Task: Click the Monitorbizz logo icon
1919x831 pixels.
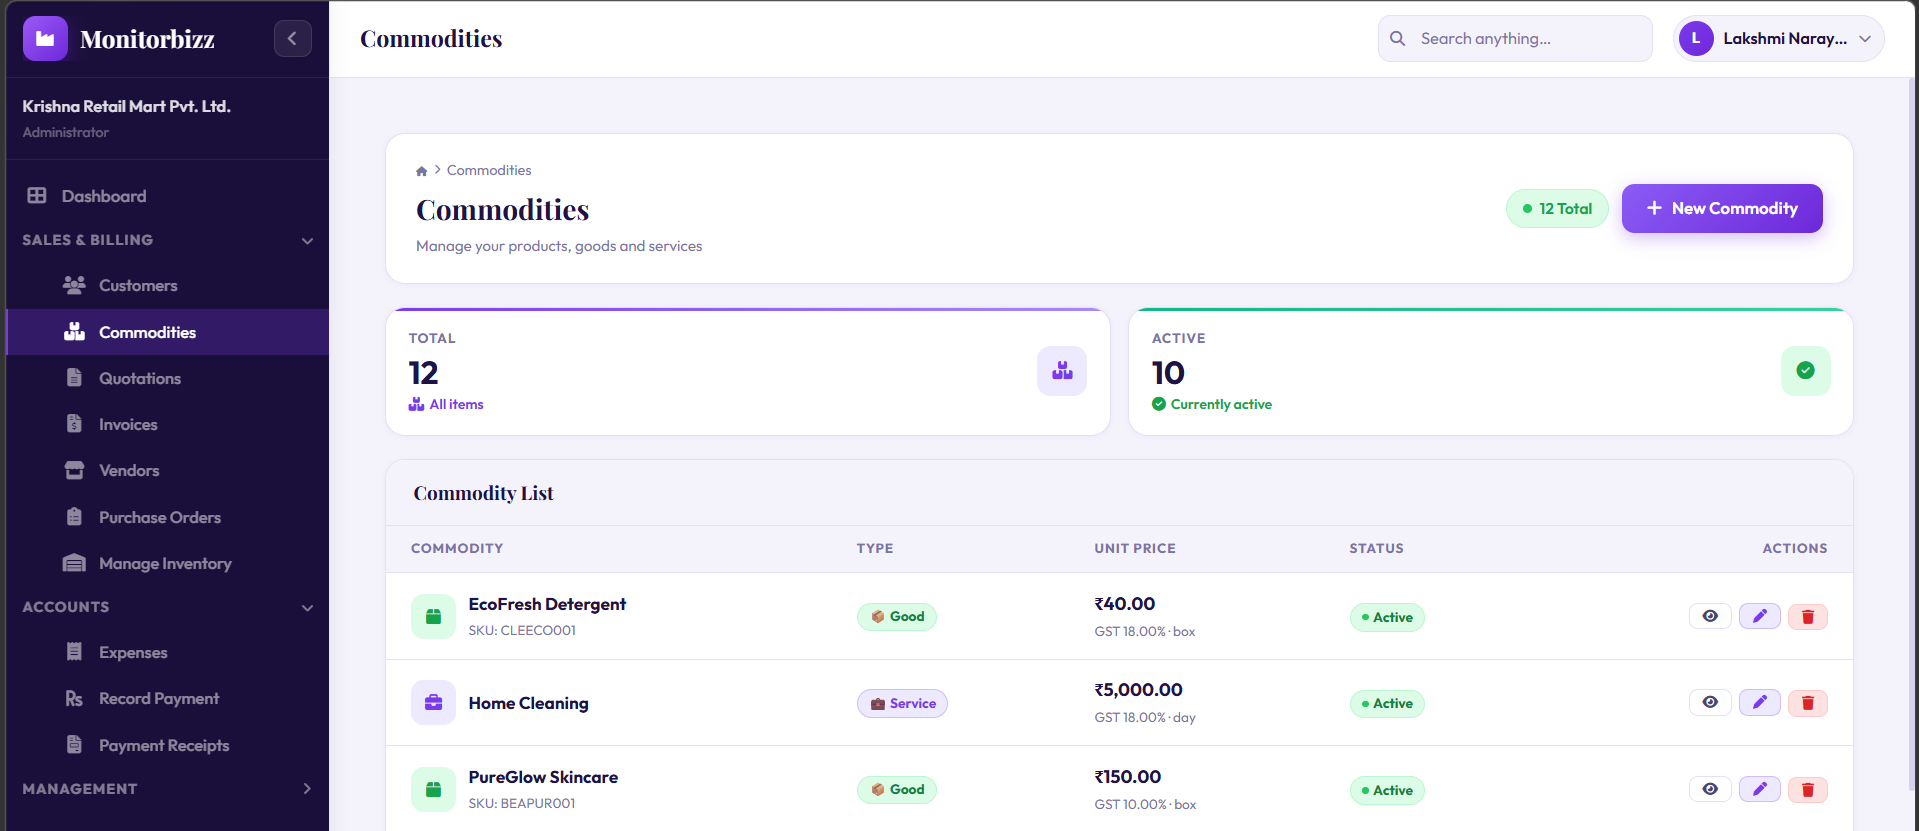Action: pyautogui.click(x=45, y=39)
